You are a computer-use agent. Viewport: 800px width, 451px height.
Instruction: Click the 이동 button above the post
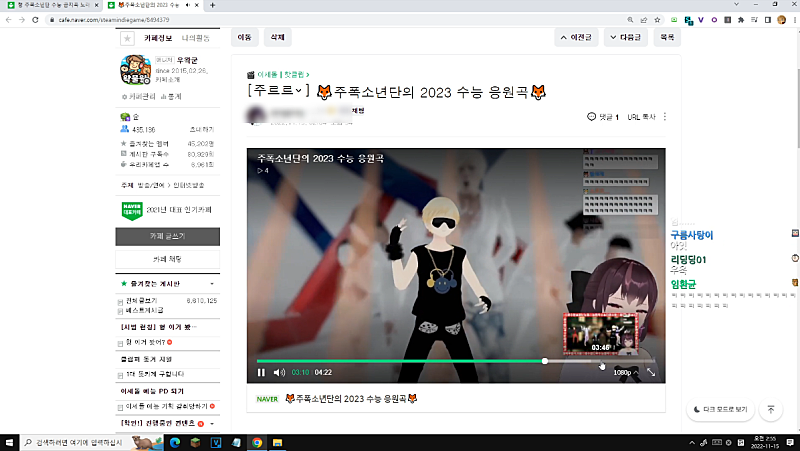click(x=244, y=37)
